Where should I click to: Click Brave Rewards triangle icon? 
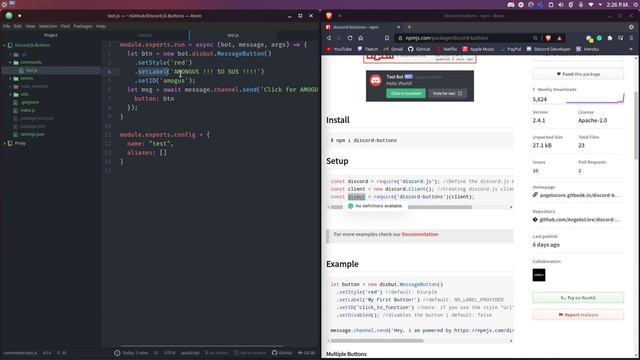click(559, 38)
